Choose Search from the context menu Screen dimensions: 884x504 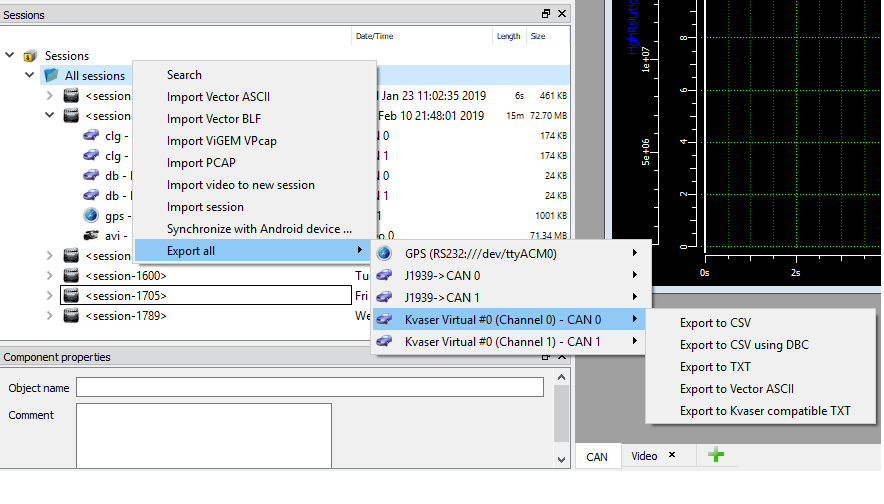coord(255,75)
